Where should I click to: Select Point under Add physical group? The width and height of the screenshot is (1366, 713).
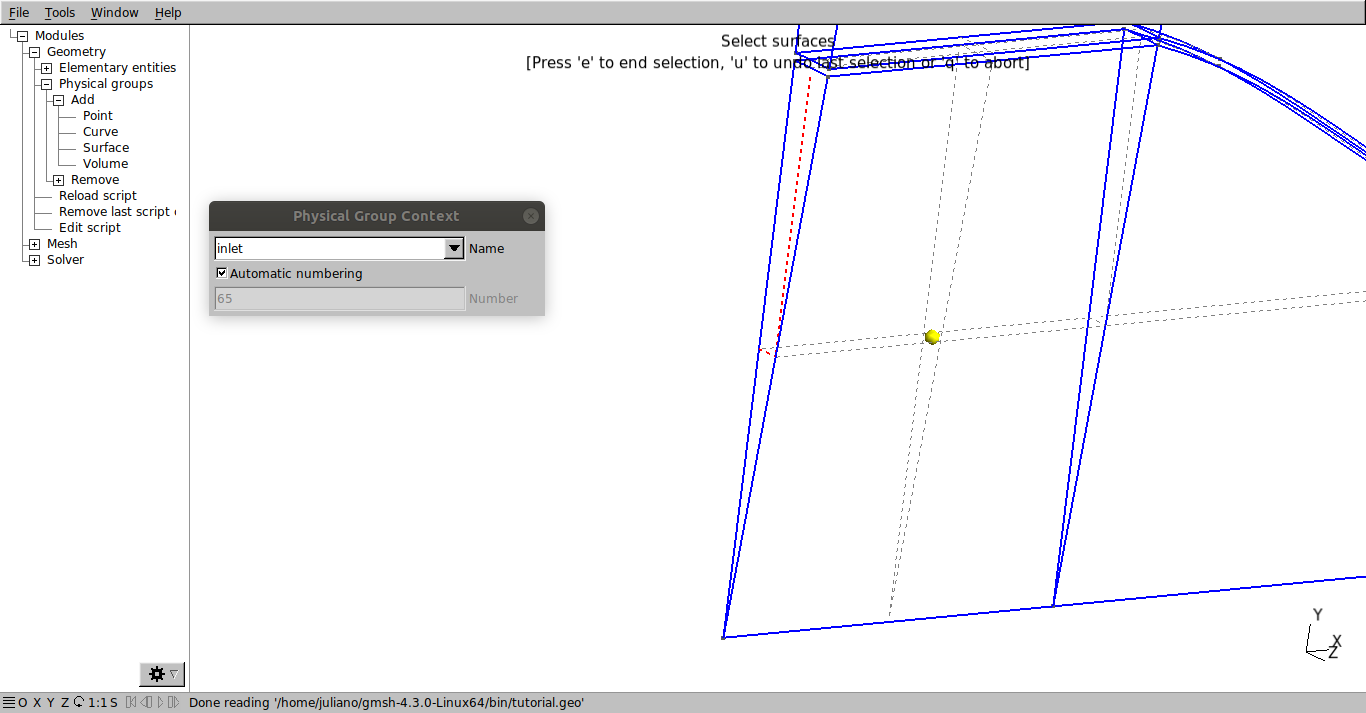(98, 116)
